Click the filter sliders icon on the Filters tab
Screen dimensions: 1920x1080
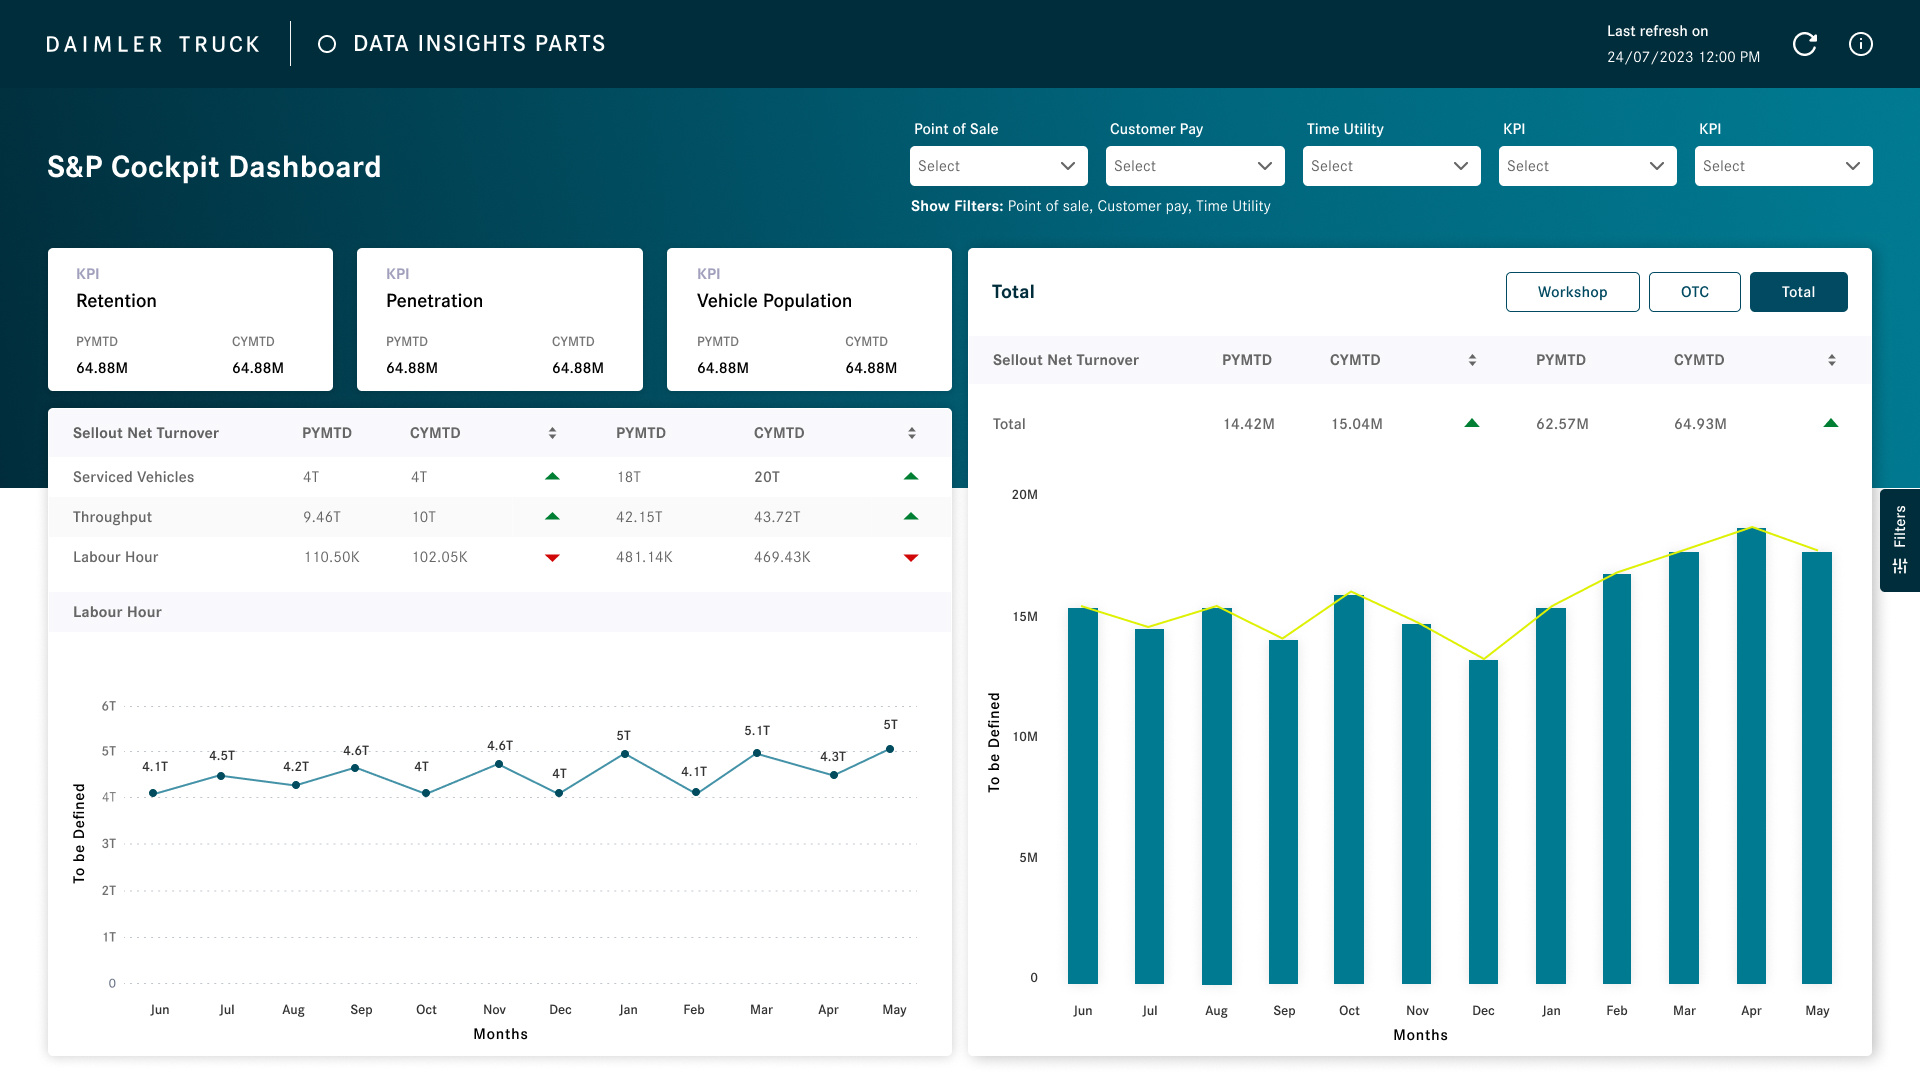tap(1899, 565)
